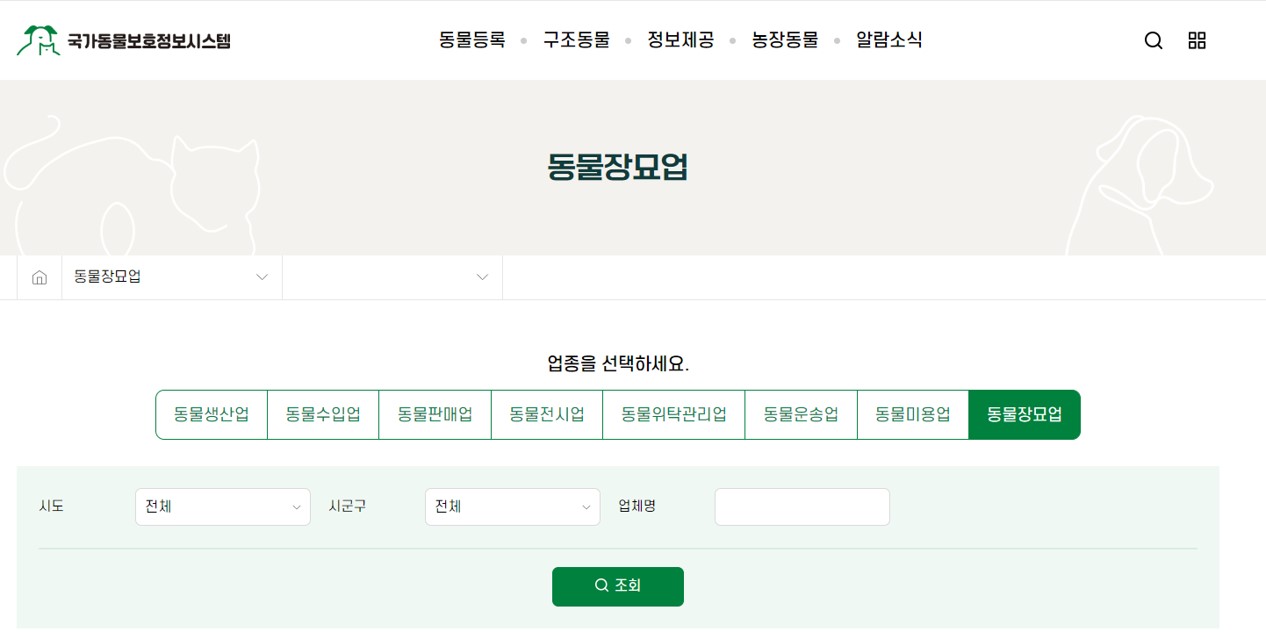1266x632 pixels.
Task: Click the 업체명 input field
Action: click(x=801, y=507)
